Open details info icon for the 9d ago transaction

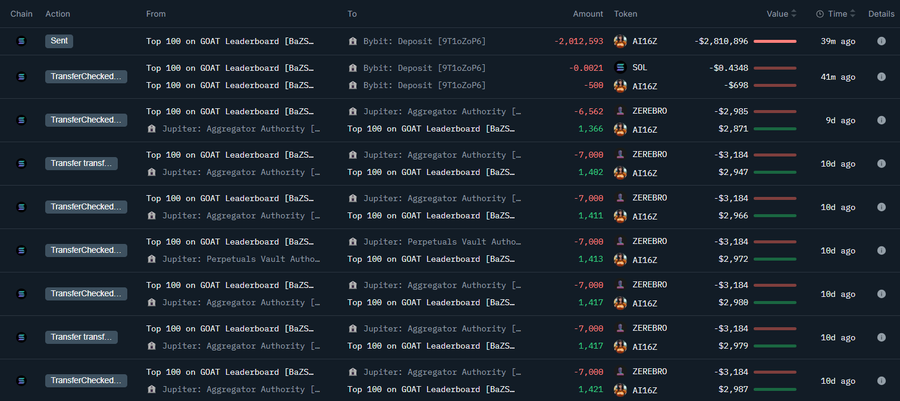pyautogui.click(x=881, y=120)
